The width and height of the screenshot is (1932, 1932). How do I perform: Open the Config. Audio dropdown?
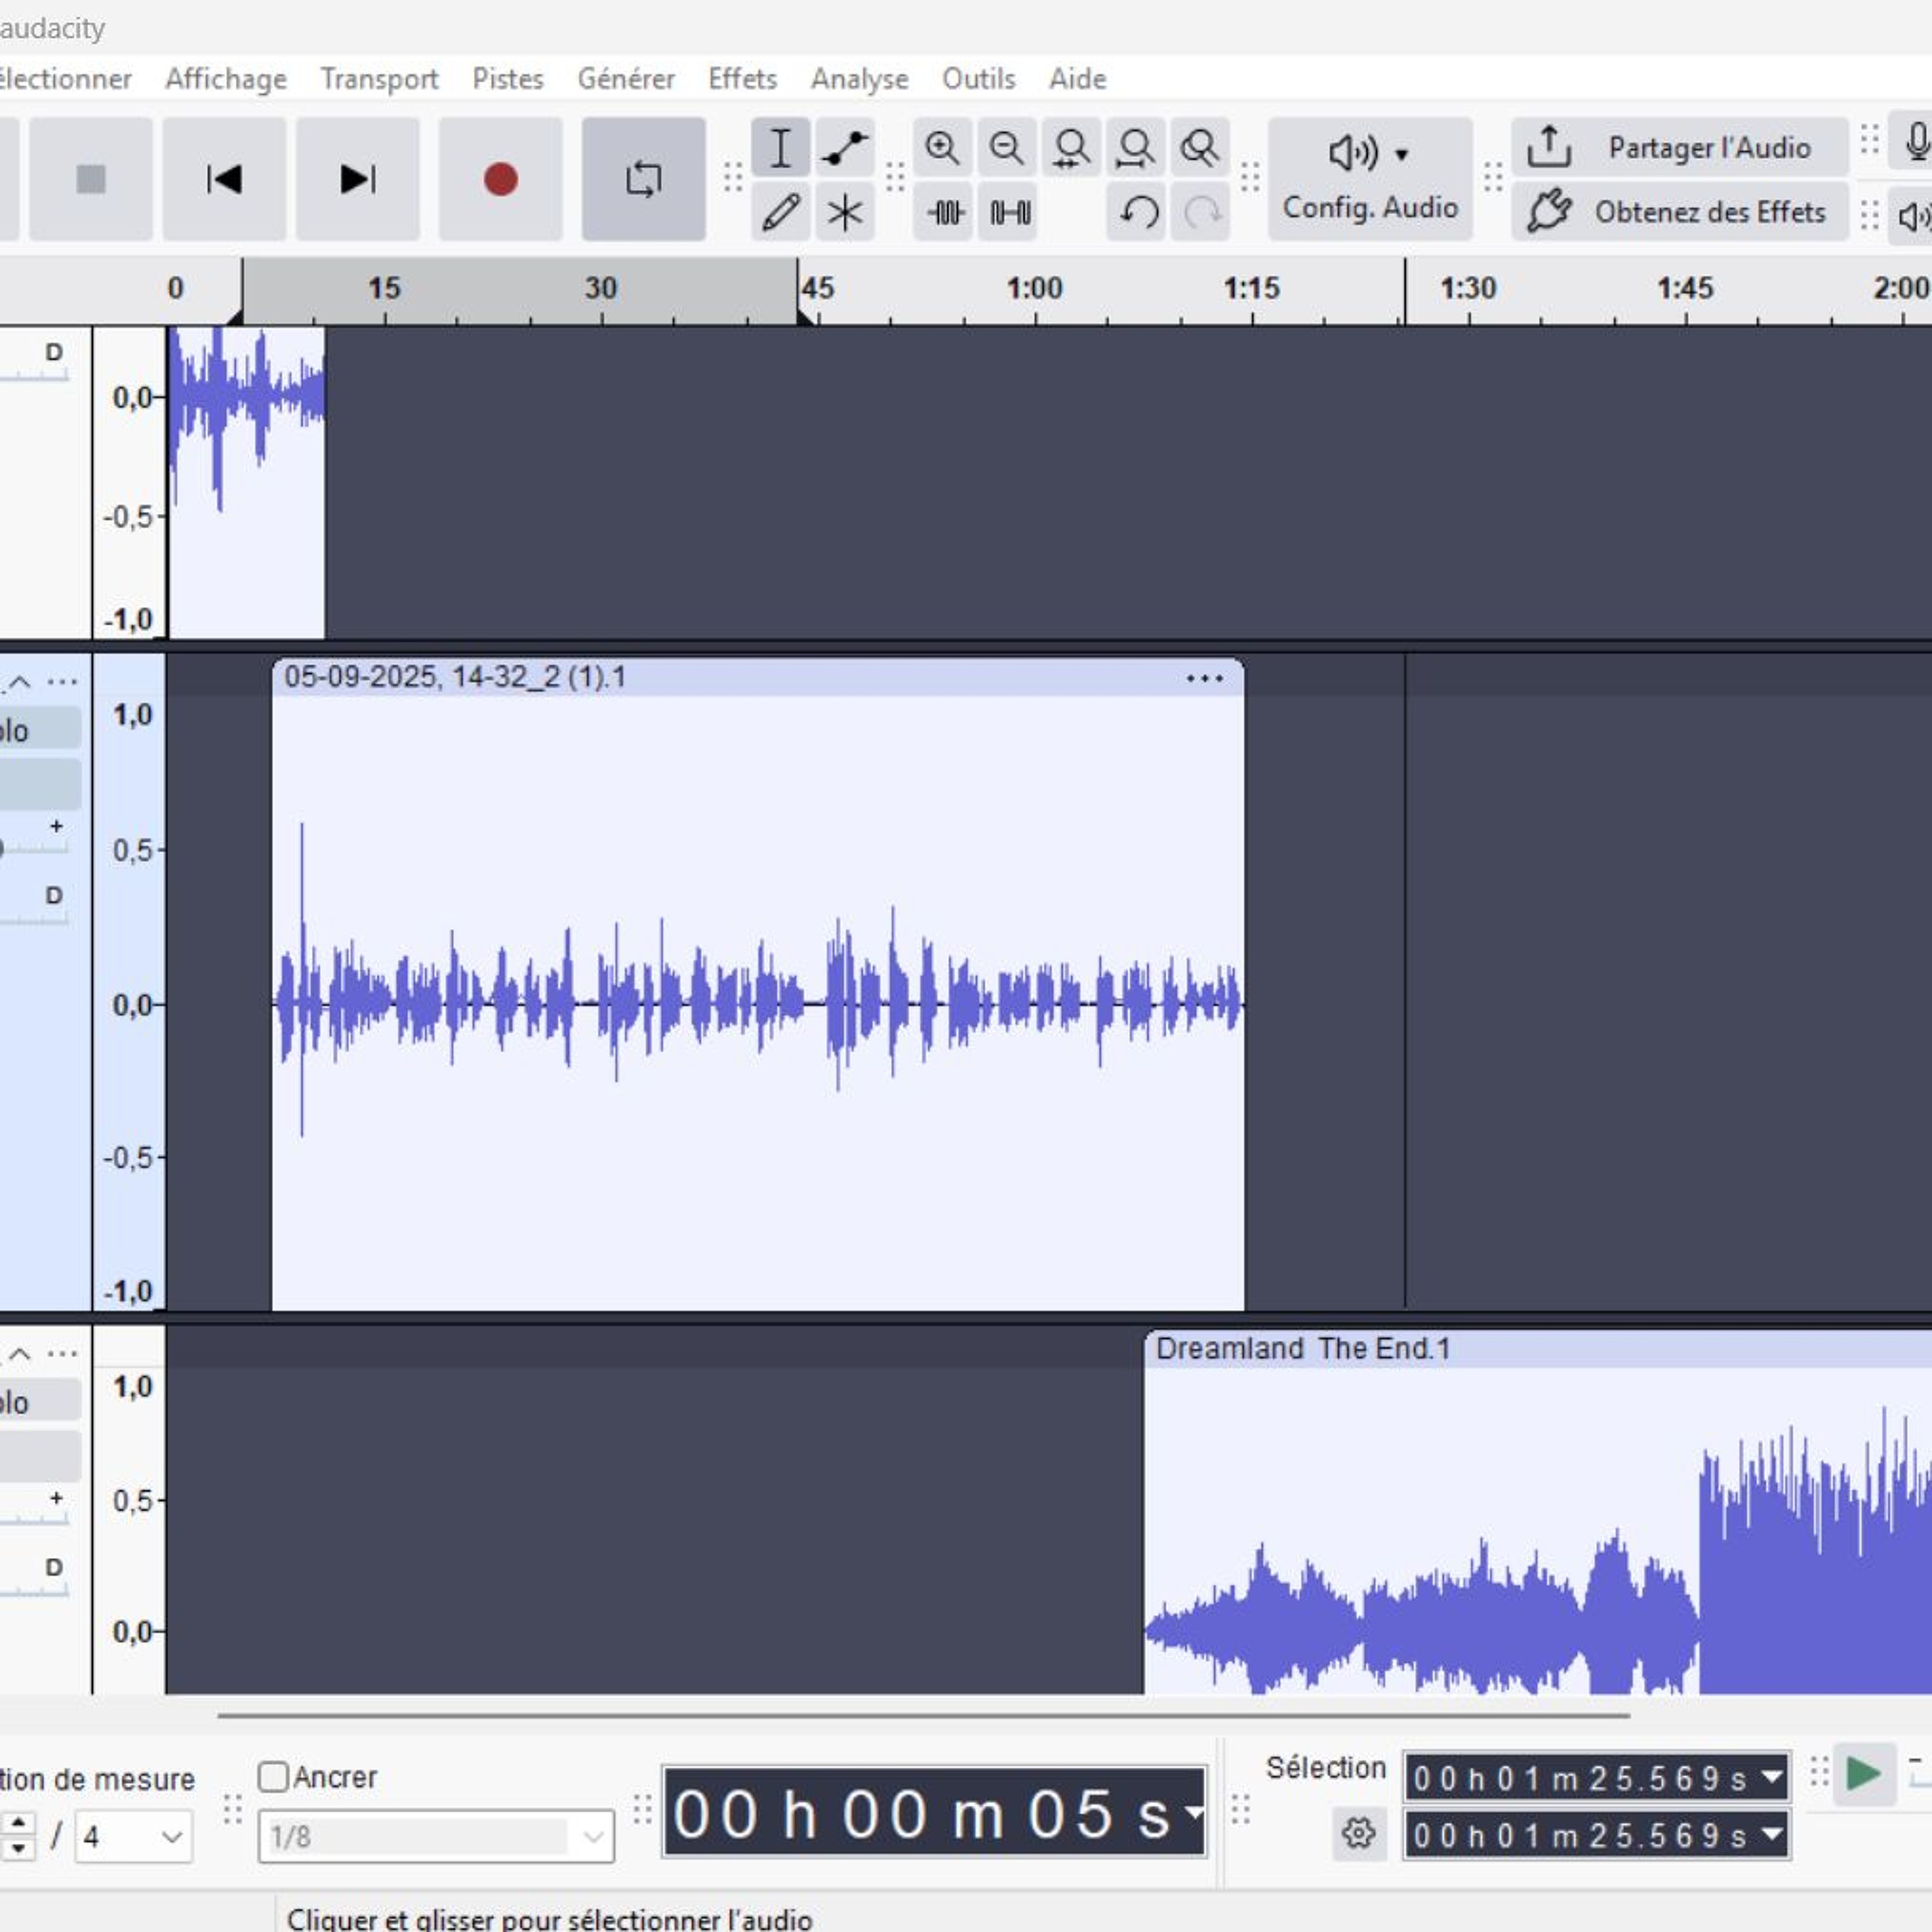(1370, 179)
